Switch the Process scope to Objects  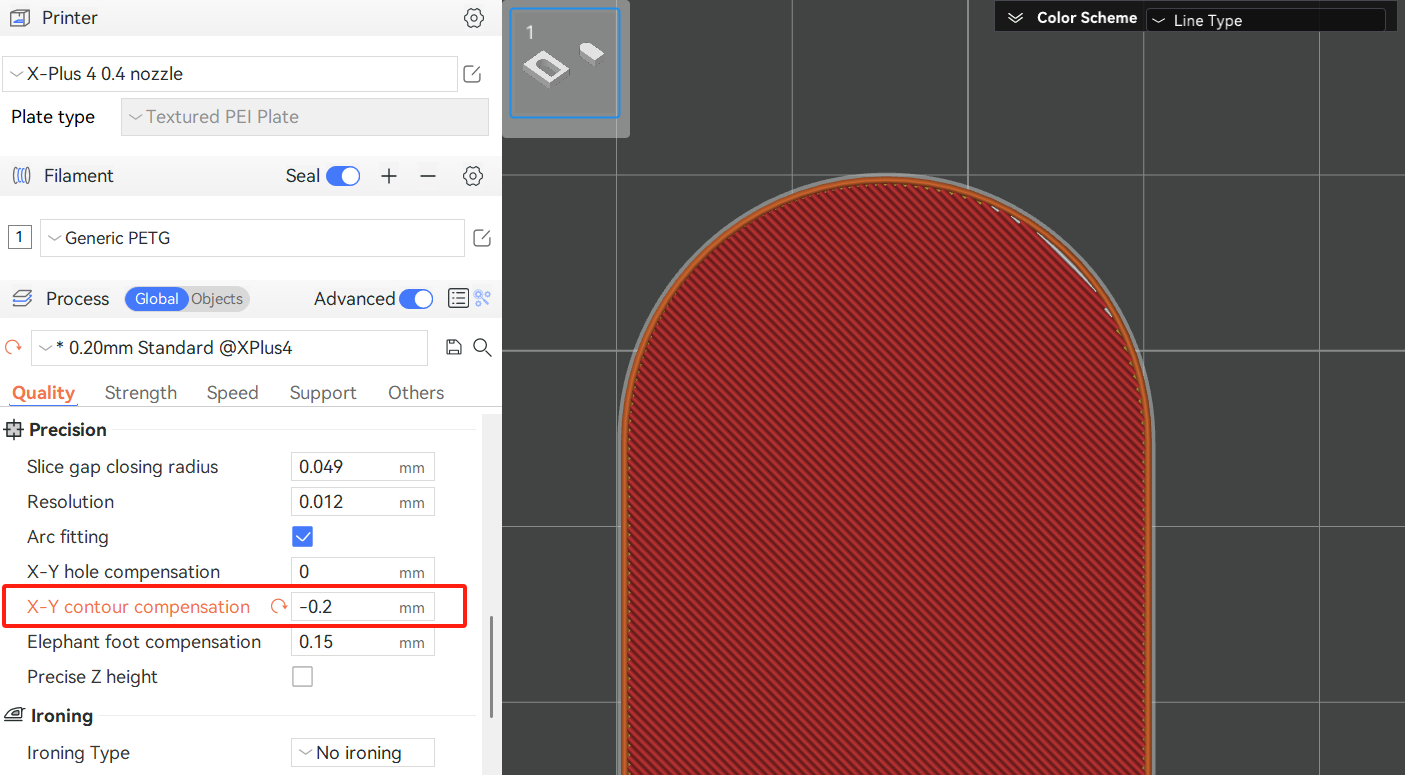tap(217, 299)
